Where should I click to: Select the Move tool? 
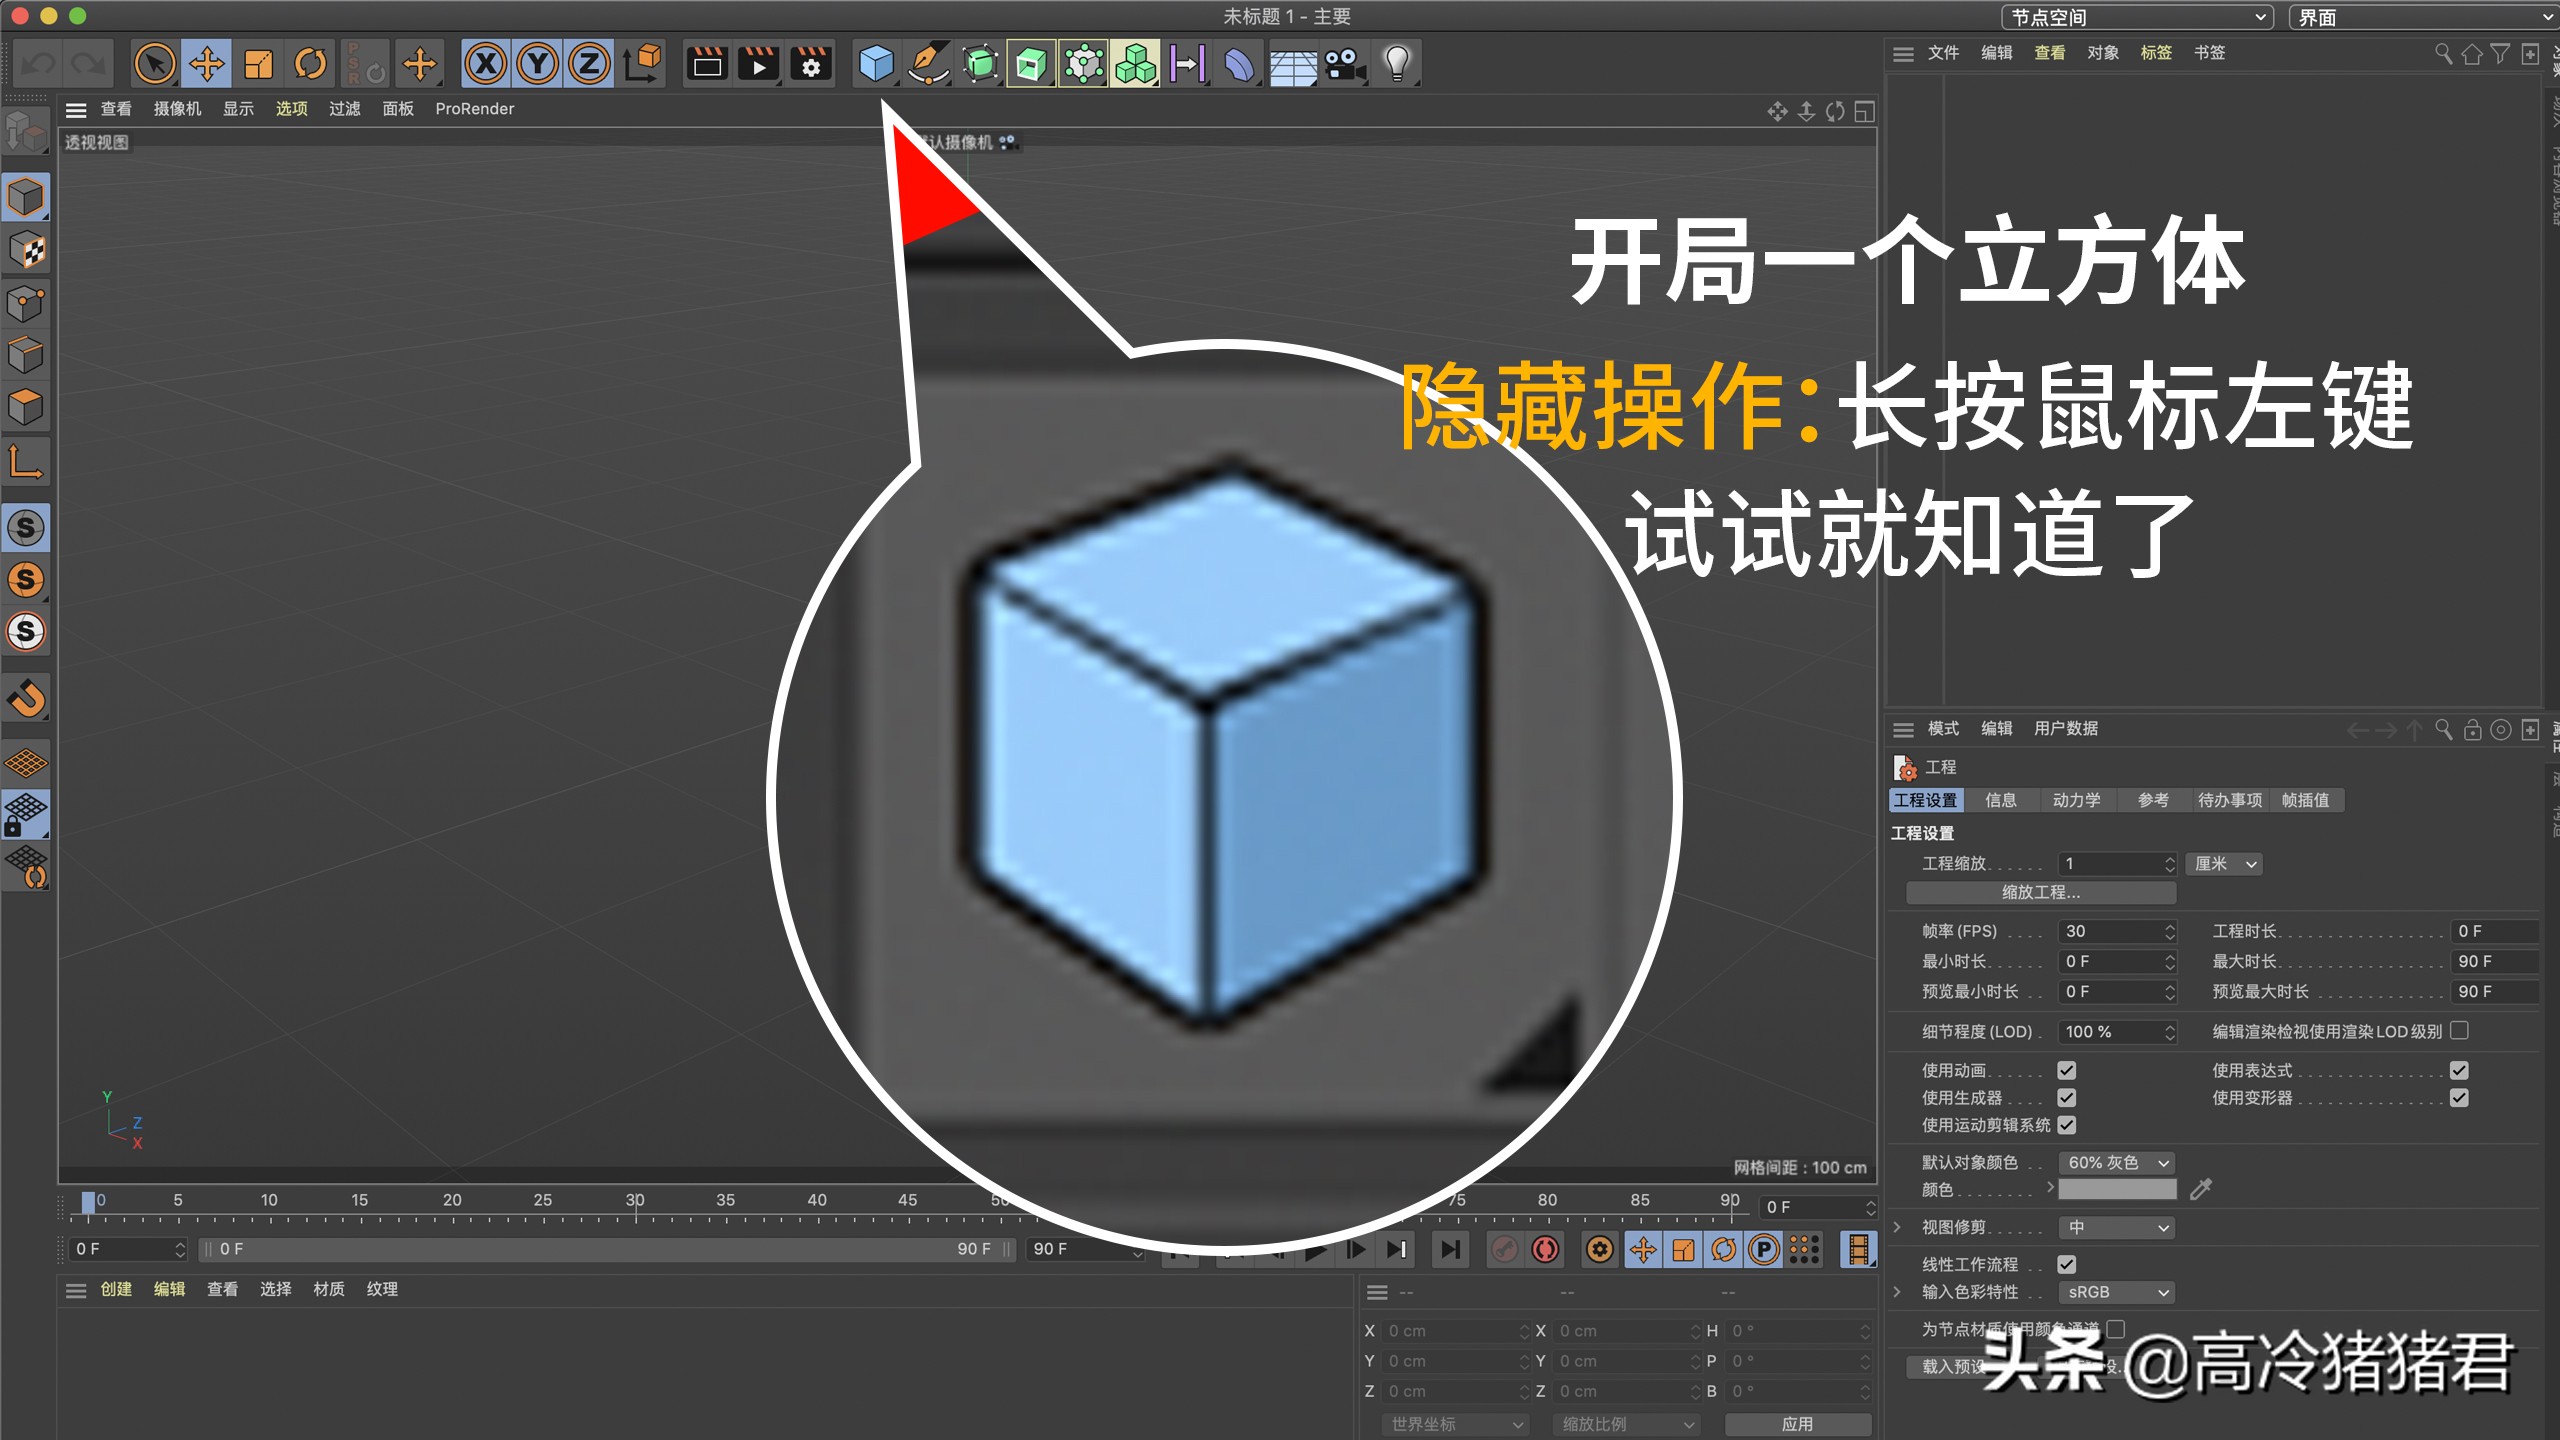coord(206,63)
